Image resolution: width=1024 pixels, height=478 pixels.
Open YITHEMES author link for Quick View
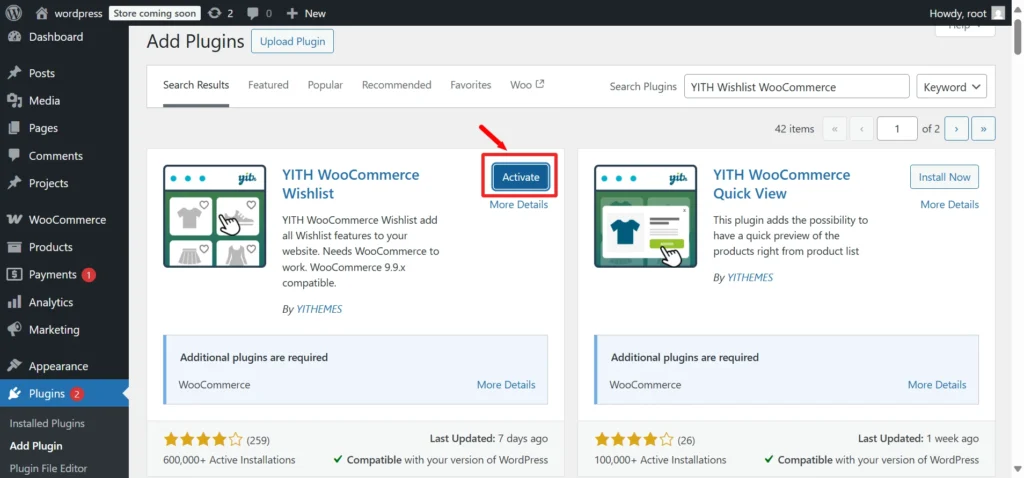(750, 278)
